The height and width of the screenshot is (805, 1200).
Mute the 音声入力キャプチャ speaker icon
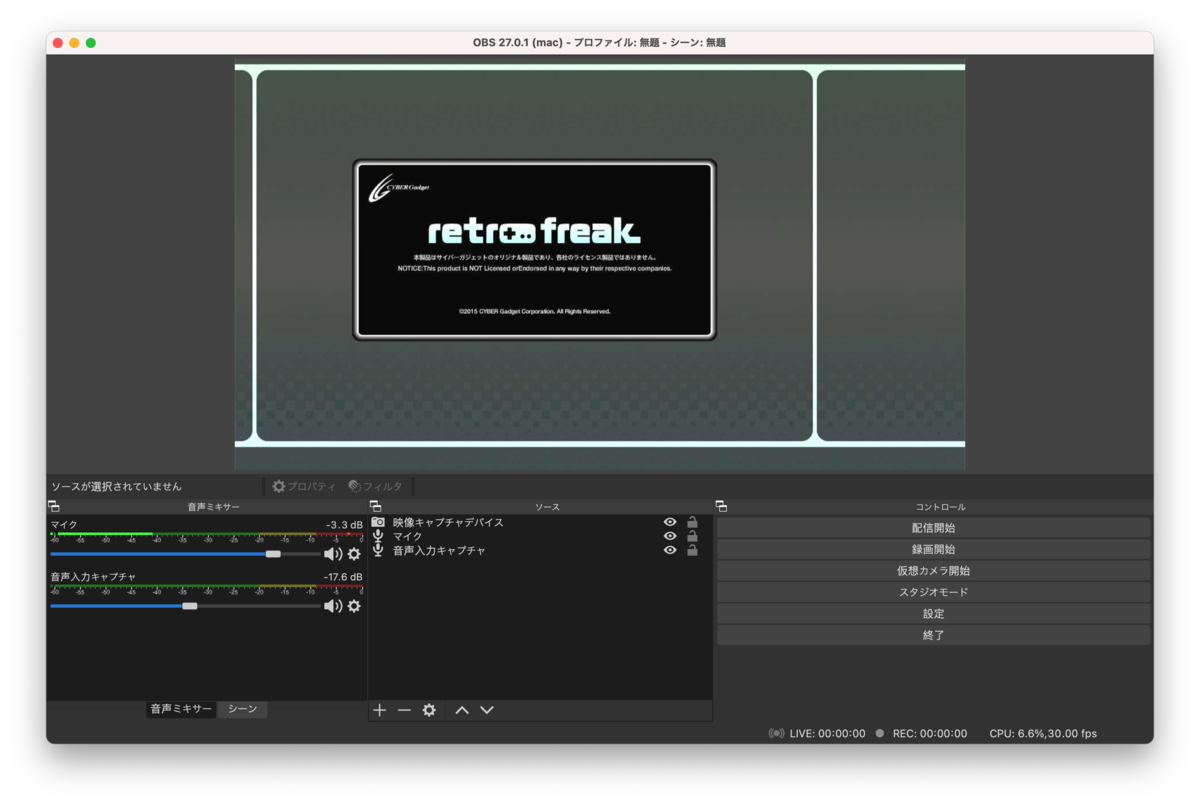point(333,606)
